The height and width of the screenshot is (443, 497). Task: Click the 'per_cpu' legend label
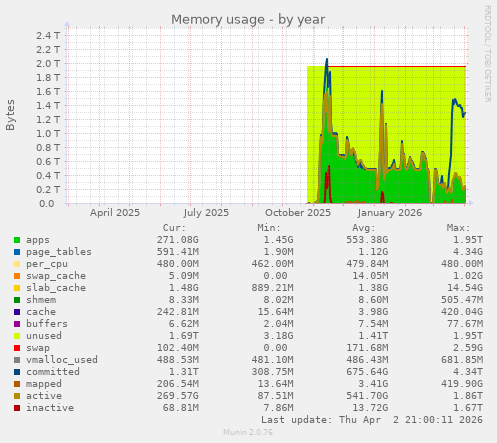(x=47, y=264)
